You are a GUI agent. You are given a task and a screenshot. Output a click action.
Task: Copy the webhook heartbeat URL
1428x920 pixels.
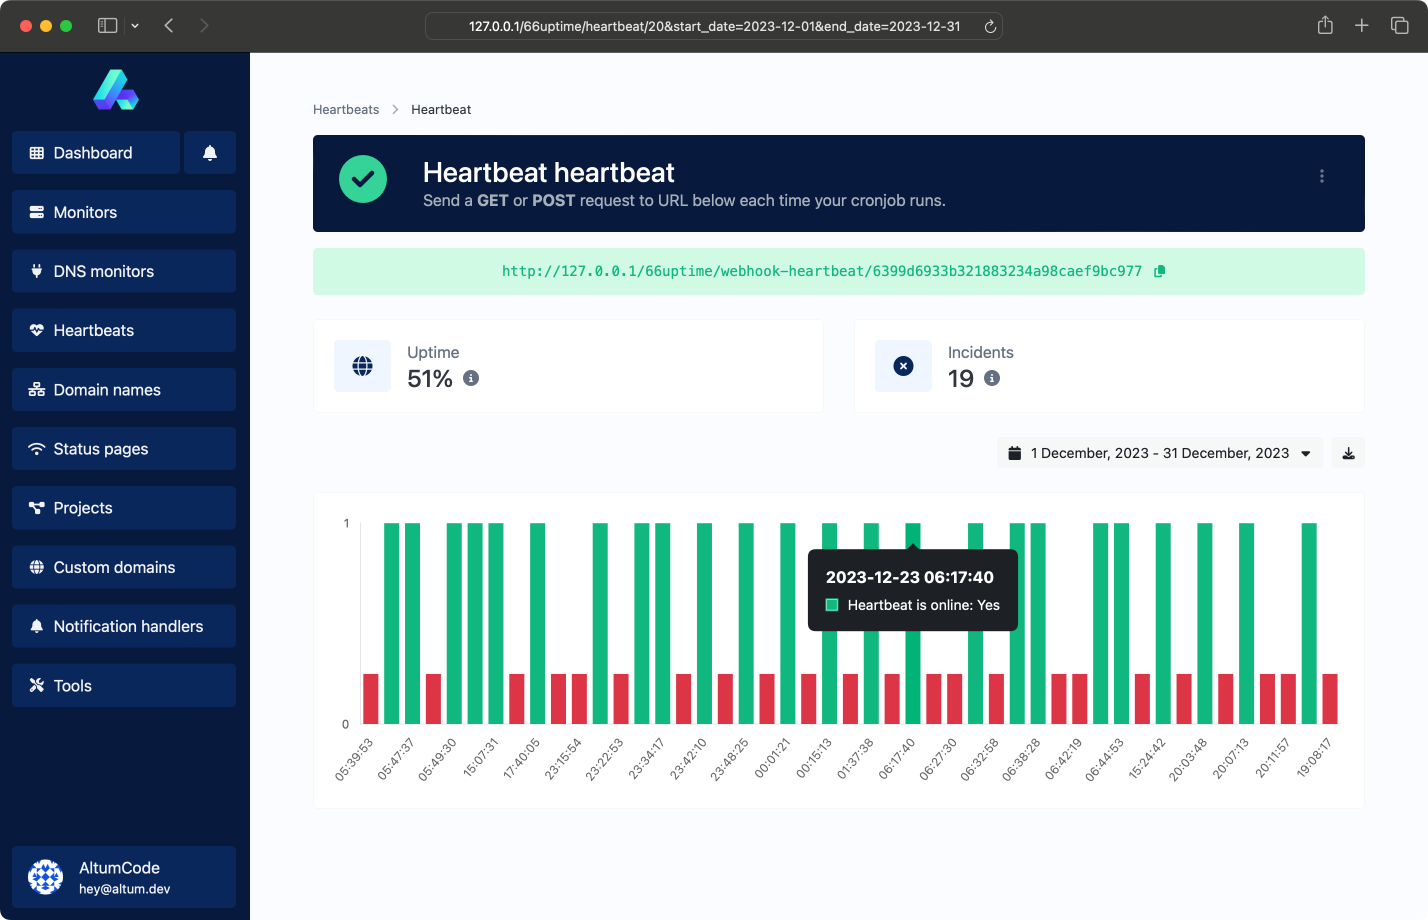click(x=1159, y=271)
